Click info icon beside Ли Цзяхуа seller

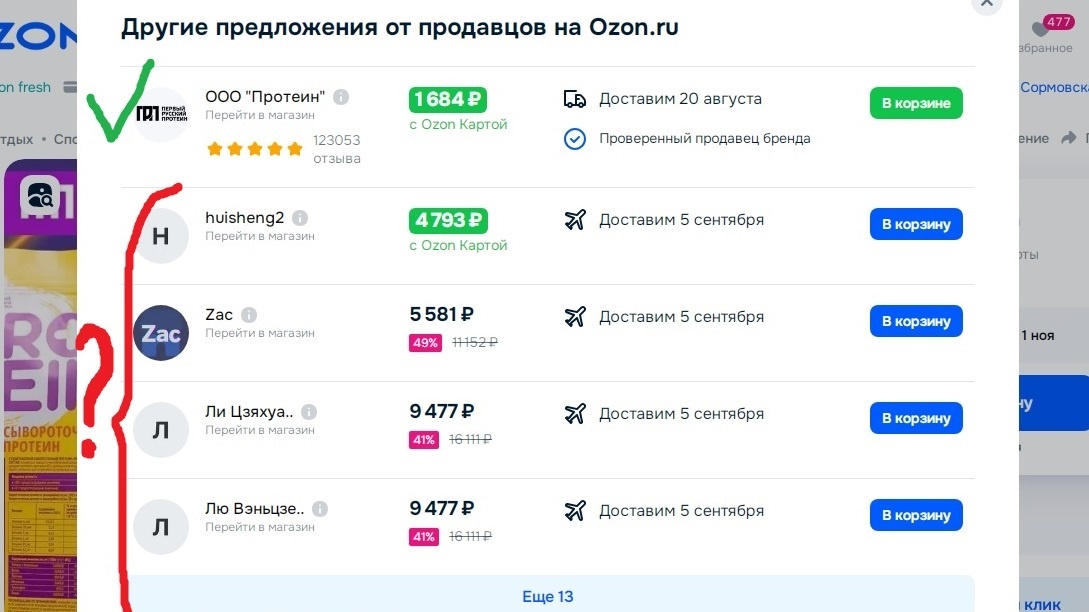pyautogui.click(x=309, y=412)
